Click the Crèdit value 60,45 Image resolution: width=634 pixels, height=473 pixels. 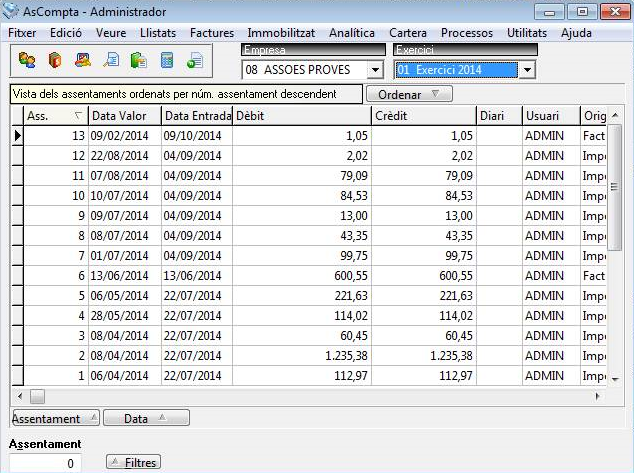coord(459,336)
